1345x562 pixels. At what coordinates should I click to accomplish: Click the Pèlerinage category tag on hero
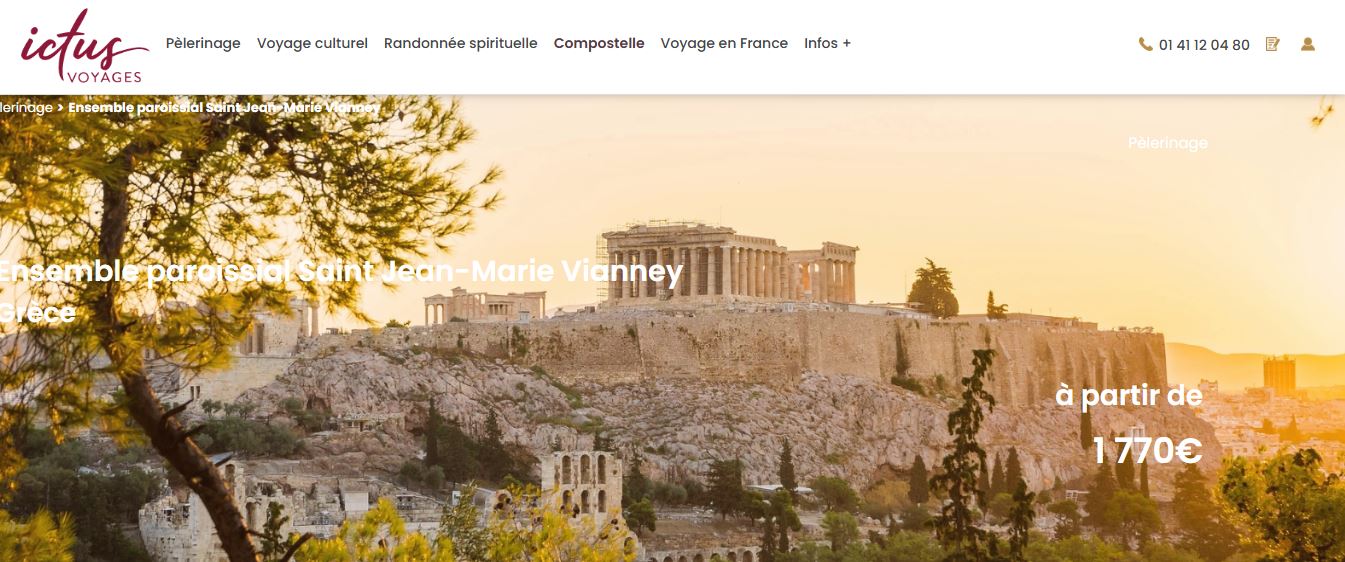pyautogui.click(x=1168, y=143)
